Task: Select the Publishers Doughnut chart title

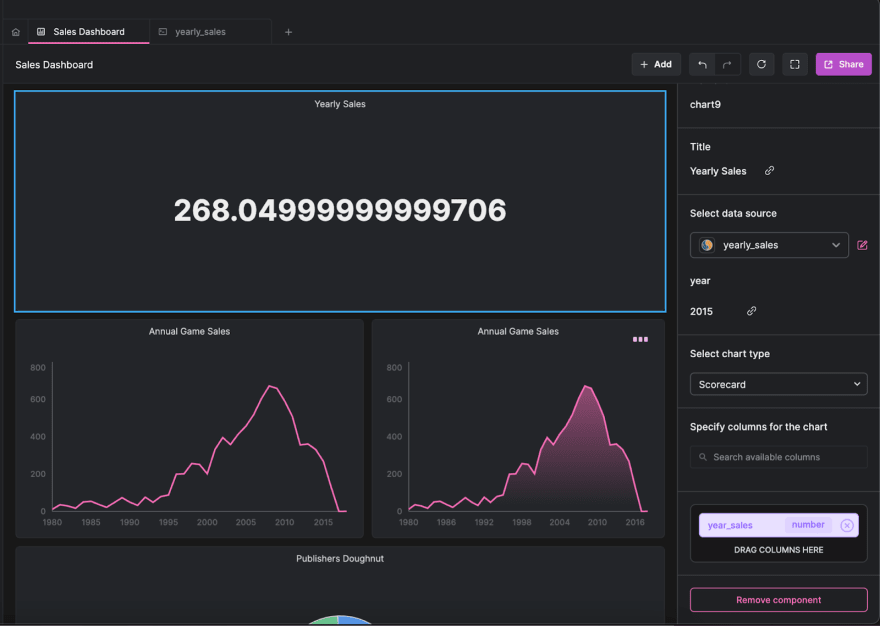Action: click(340, 559)
